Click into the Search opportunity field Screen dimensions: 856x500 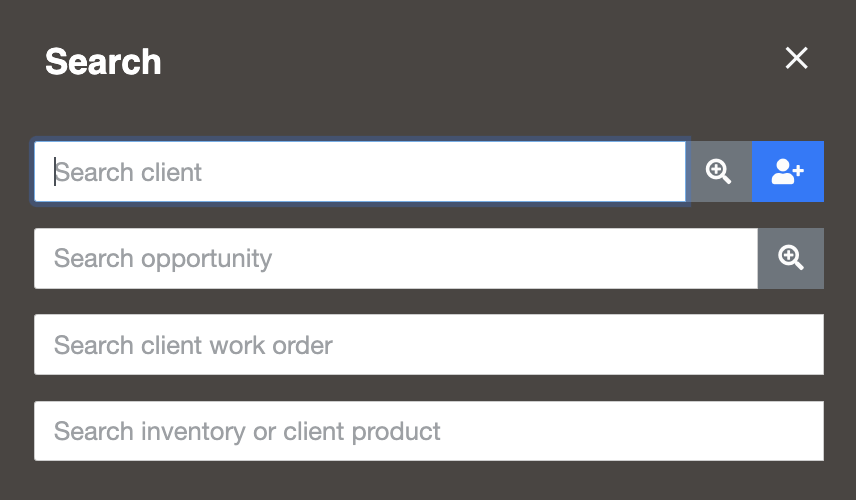396,258
